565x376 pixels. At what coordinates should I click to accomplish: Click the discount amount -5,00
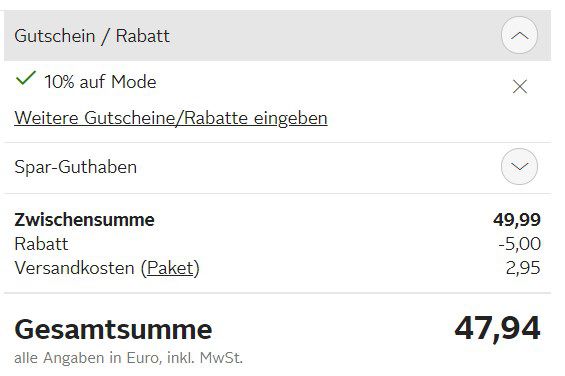519,244
